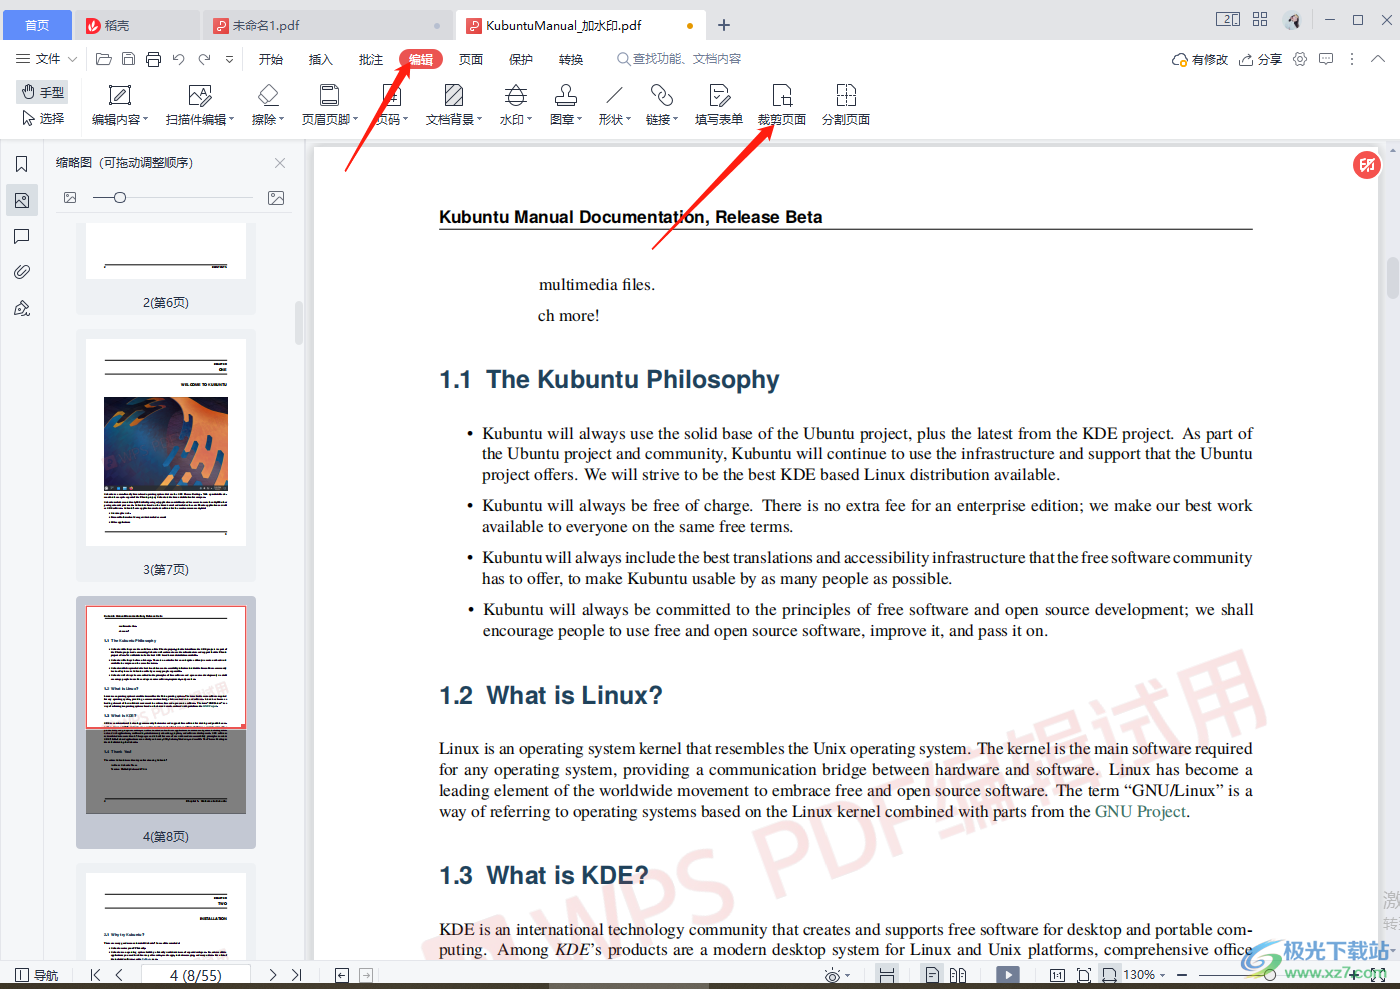The width and height of the screenshot is (1400, 989).
Task: Set actual size 1:1 view
Action: 1057,975
